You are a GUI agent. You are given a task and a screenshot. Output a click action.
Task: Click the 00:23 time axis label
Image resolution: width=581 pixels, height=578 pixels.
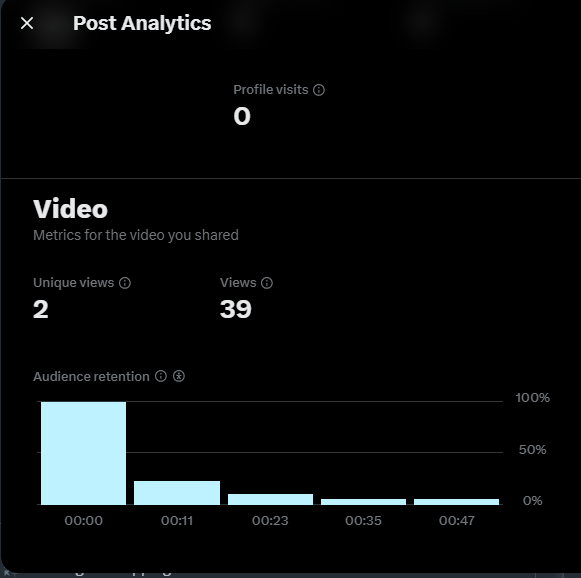pos(270,521)
